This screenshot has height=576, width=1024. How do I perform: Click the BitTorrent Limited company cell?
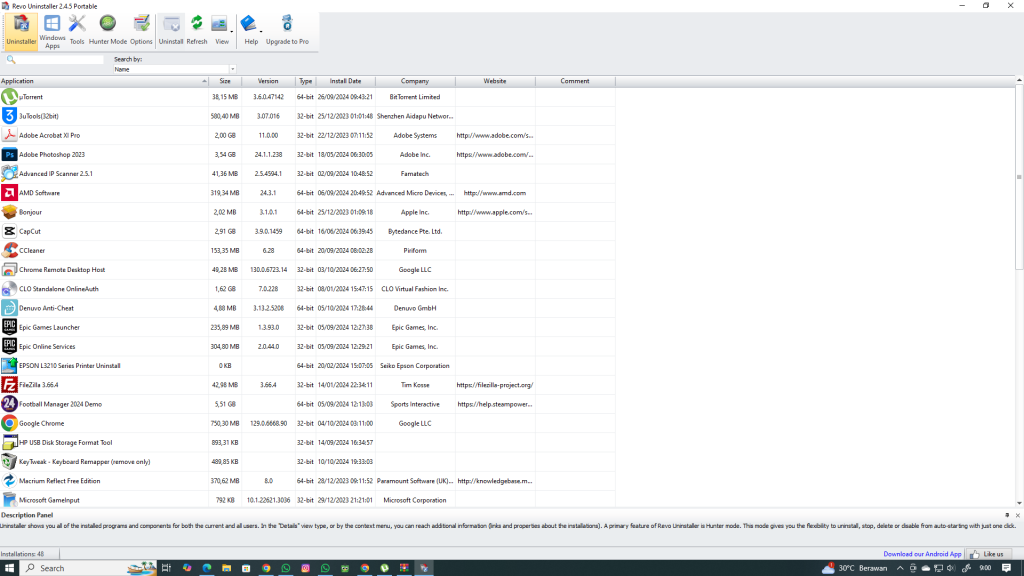[415, 97]
